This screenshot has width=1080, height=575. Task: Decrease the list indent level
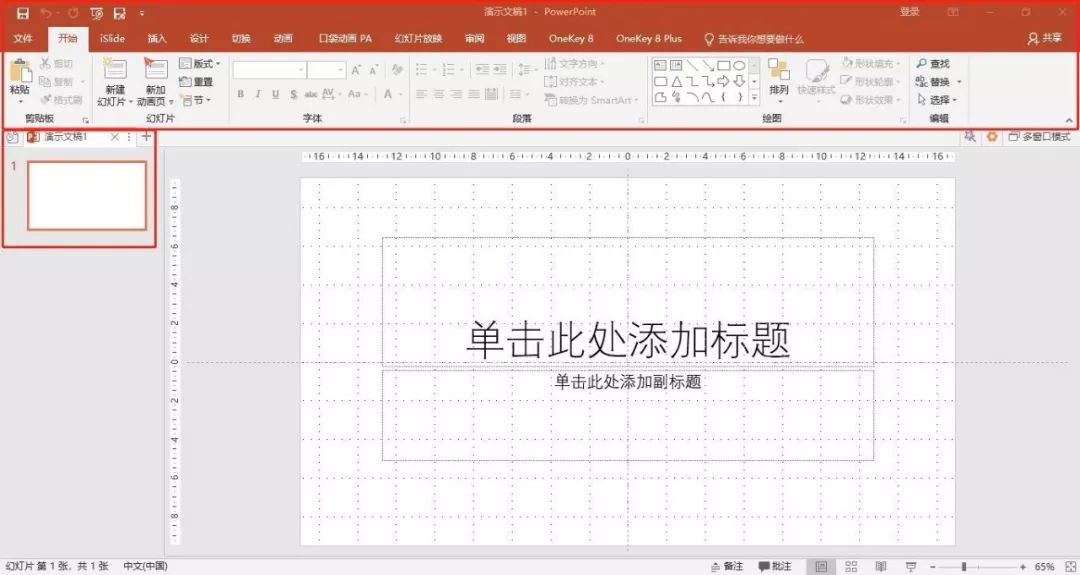pos(482,70)
